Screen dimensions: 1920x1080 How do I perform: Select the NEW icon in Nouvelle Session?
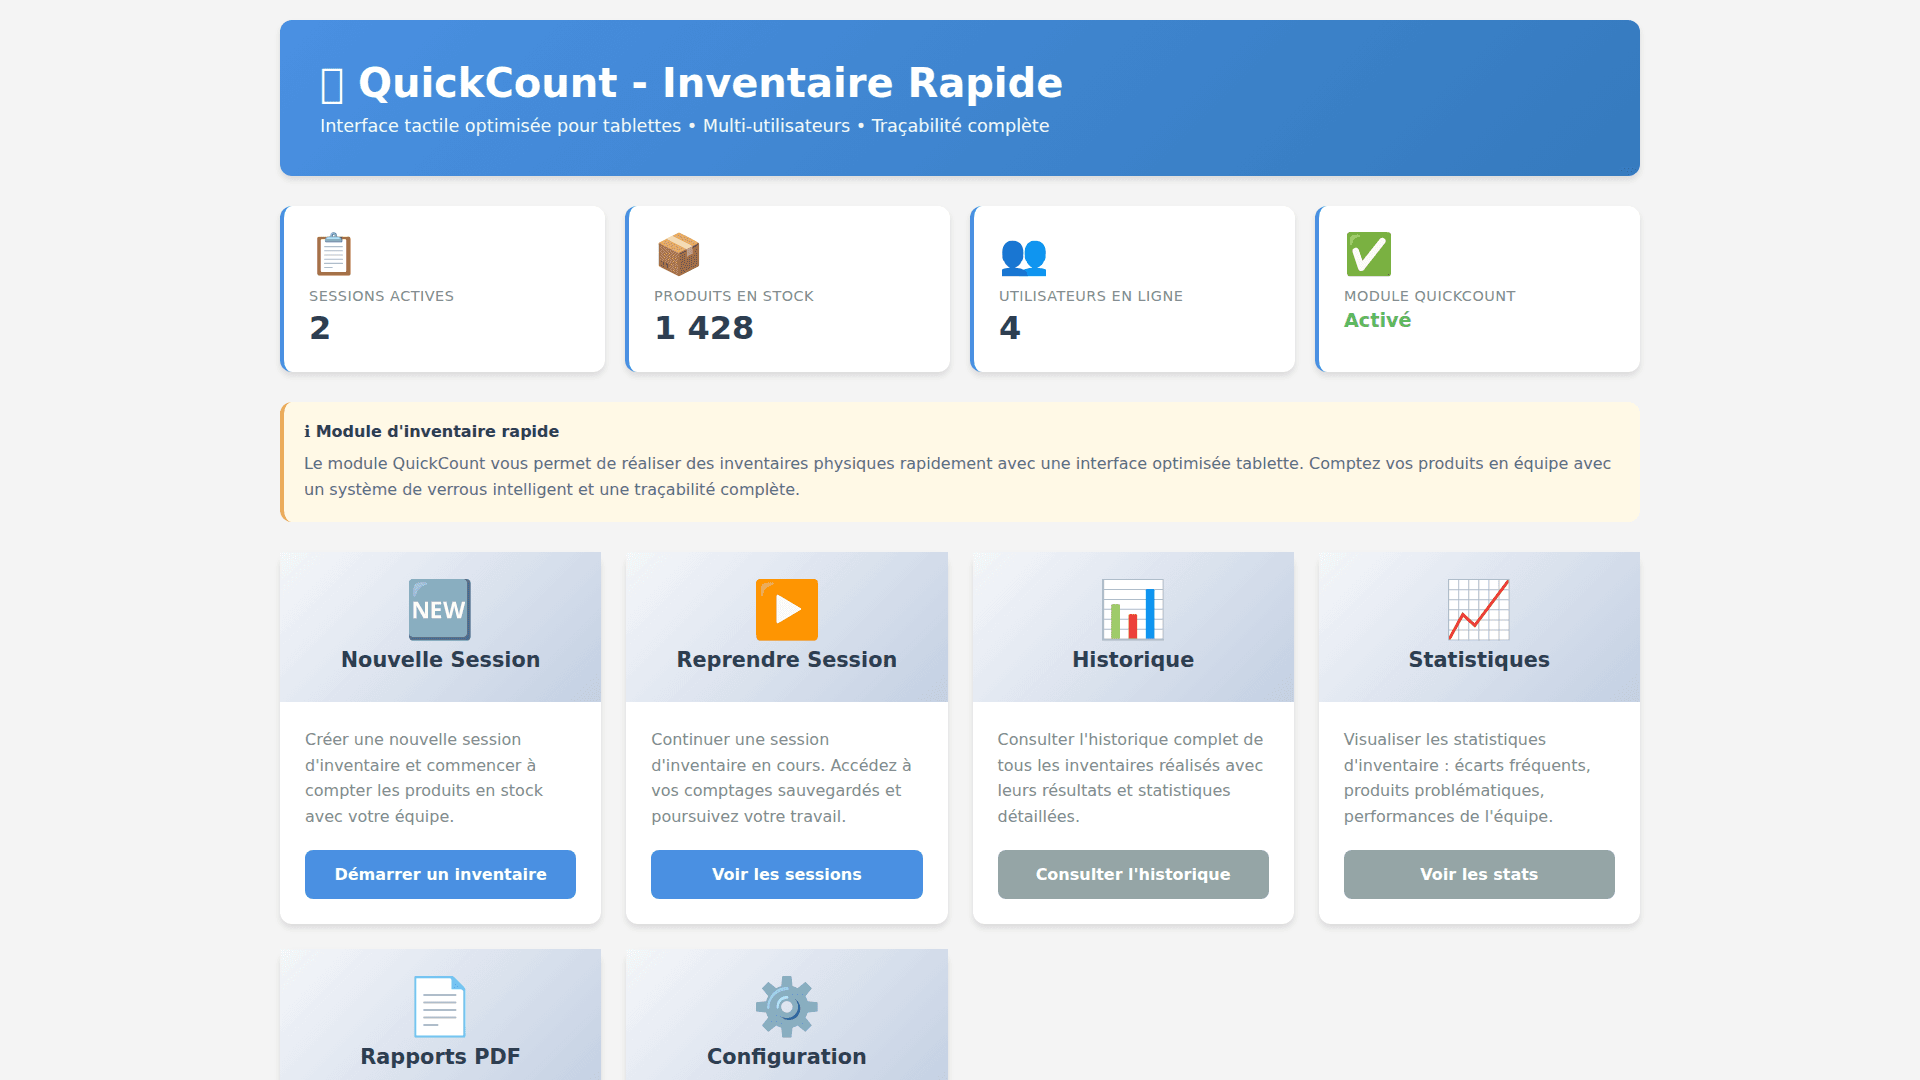pos(439,609)
